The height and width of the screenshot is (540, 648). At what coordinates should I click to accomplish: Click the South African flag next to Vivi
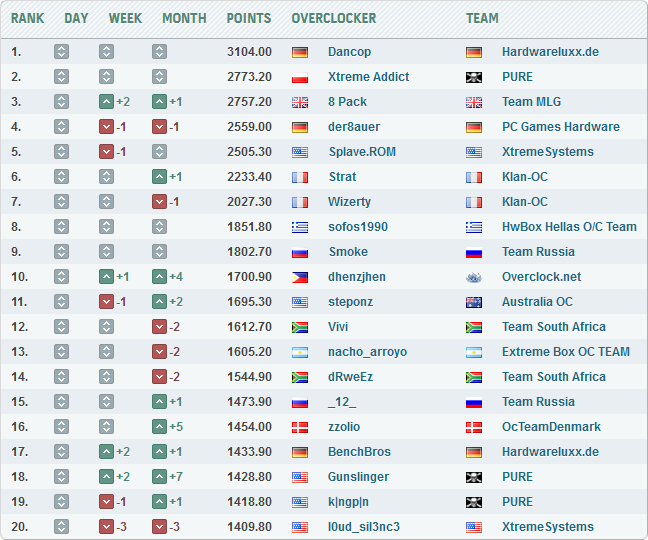[x=300, y=327]
